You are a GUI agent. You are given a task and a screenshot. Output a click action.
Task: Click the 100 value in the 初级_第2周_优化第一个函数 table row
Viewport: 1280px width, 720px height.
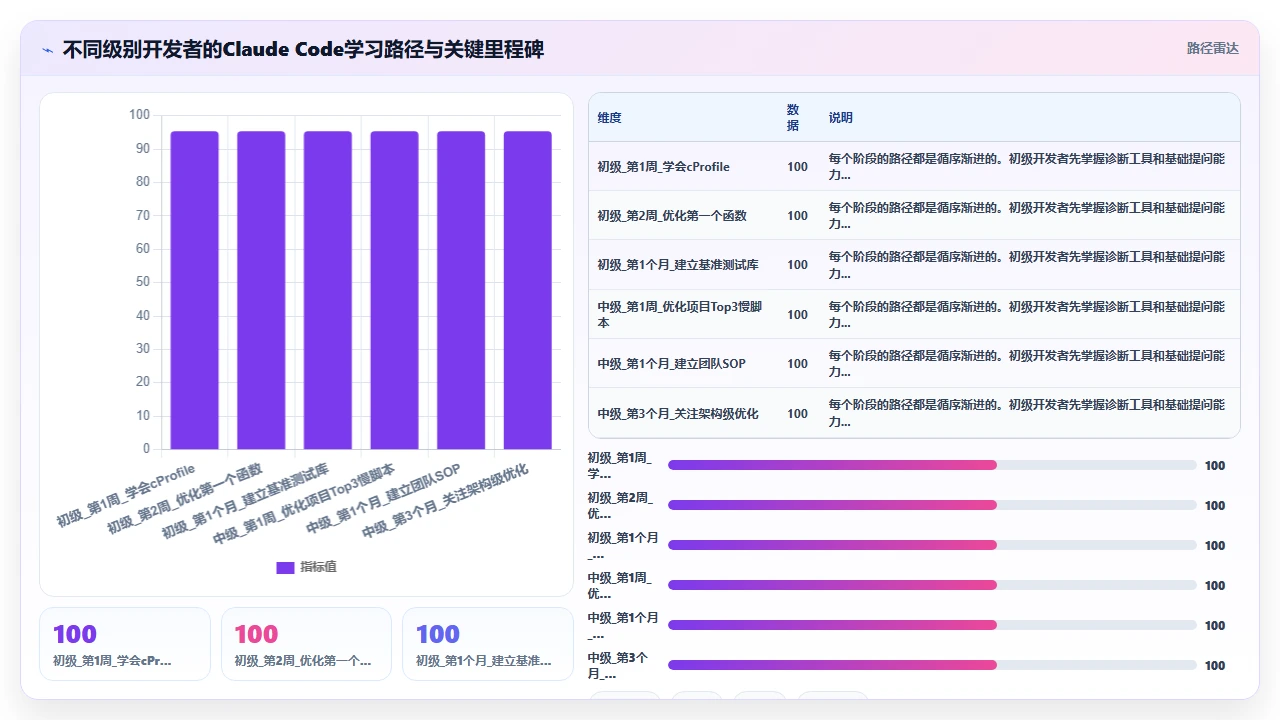click(x=797, y=216)
